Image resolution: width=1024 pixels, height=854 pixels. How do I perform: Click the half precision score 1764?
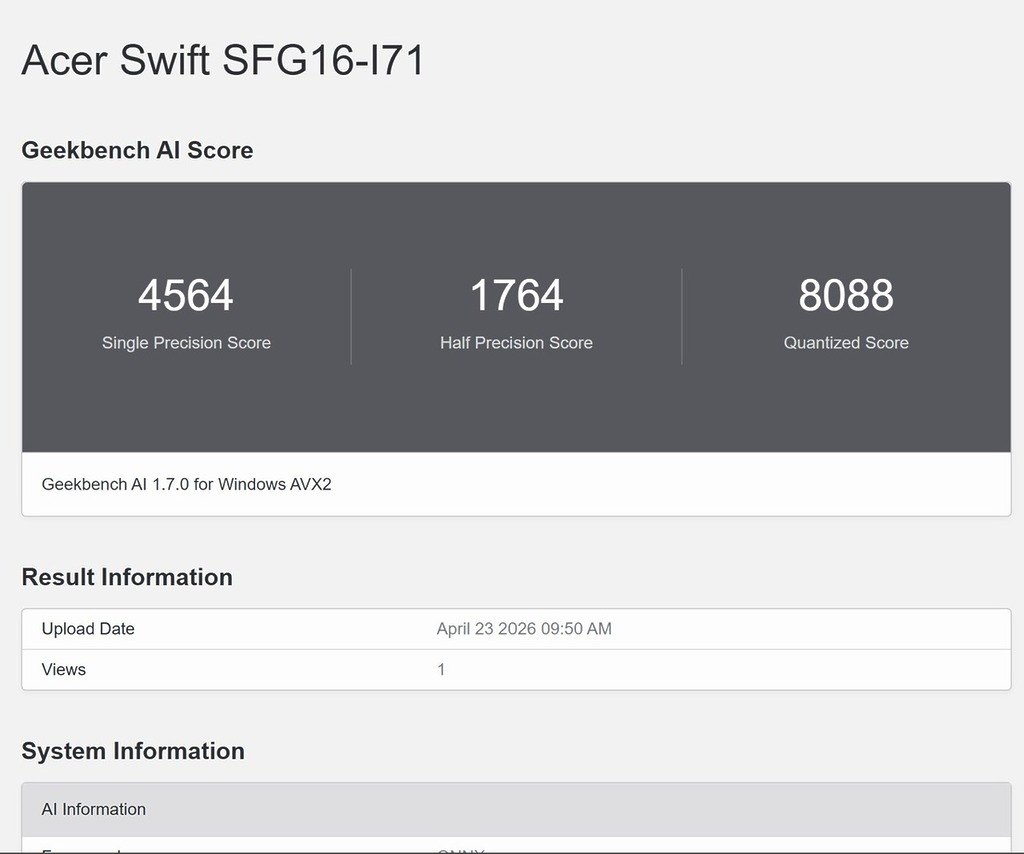click(517, 295)
